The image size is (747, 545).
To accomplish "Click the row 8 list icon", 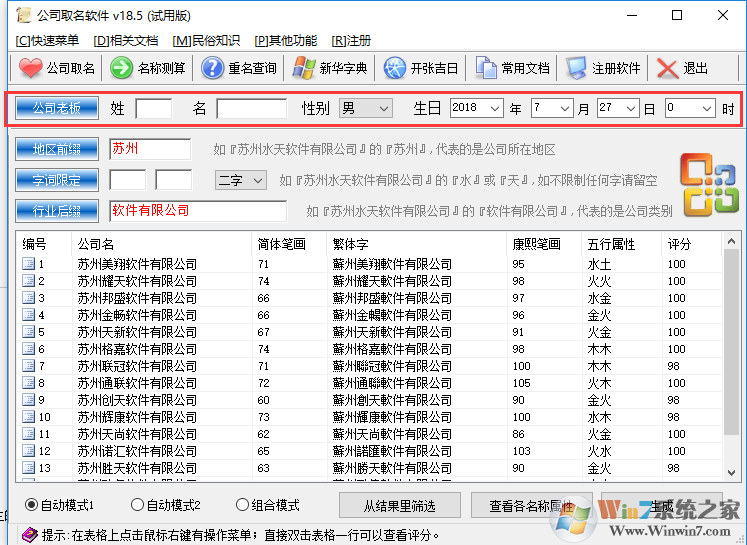I will (28, 383).
